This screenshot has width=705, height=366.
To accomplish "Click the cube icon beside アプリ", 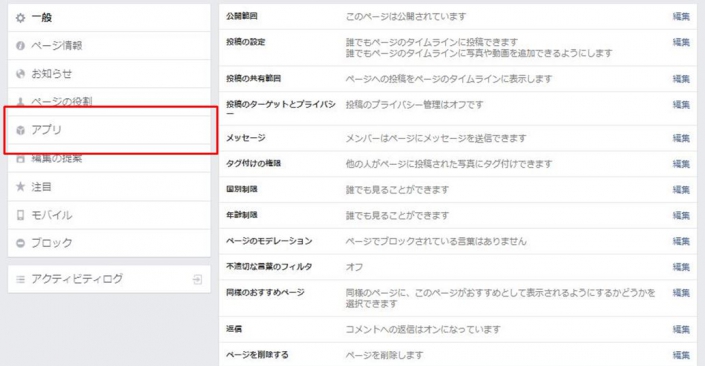I will [x=20, y=130].
